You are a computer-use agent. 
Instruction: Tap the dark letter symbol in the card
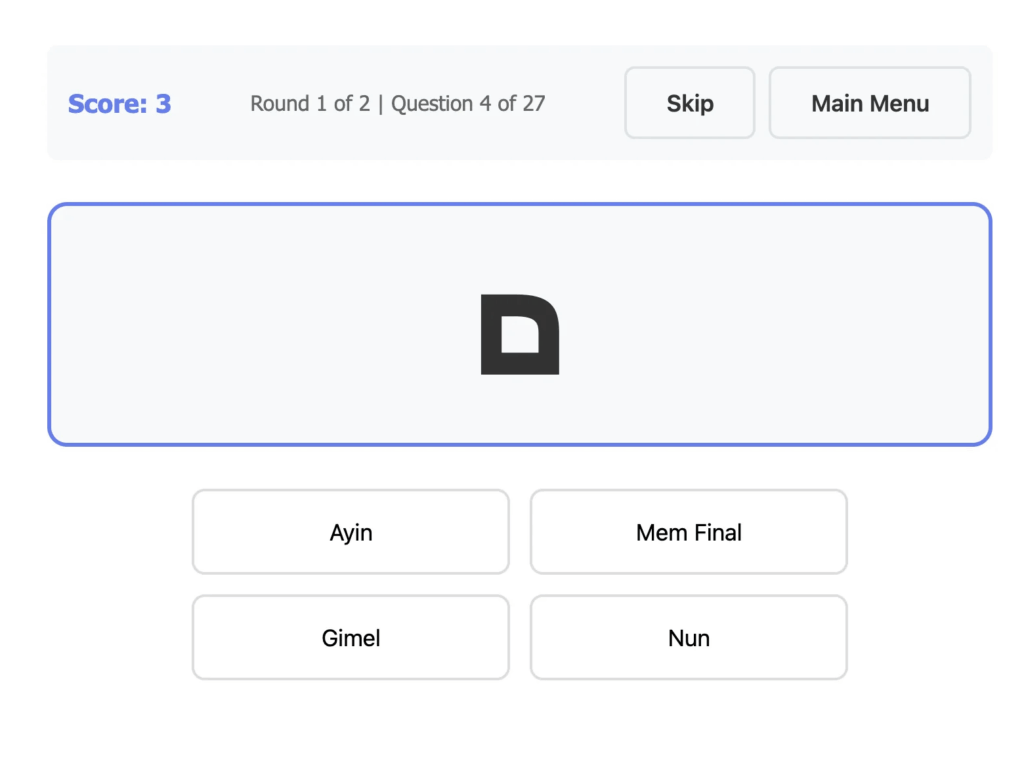[x=519, y=335]
